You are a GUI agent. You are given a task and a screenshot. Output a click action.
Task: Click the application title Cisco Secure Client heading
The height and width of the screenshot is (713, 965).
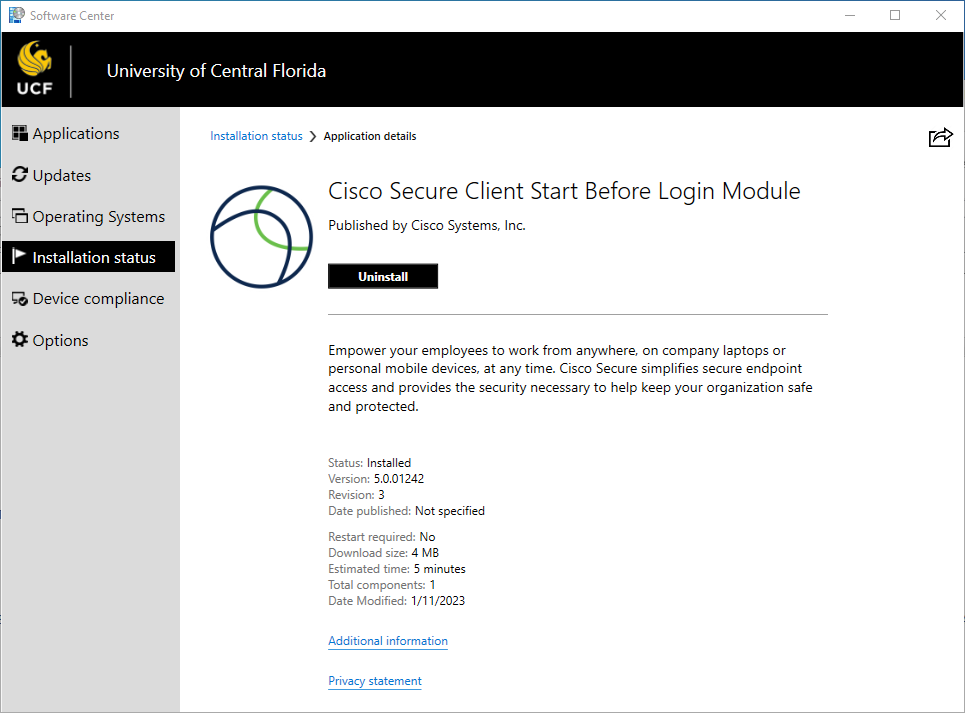click(564, 191)
